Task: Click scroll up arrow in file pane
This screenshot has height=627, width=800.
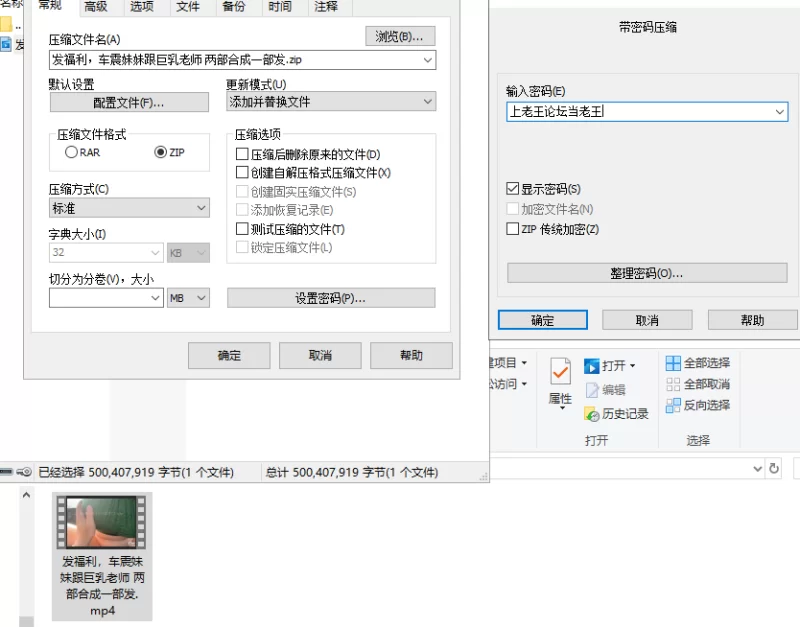Action: click(27, 495)
